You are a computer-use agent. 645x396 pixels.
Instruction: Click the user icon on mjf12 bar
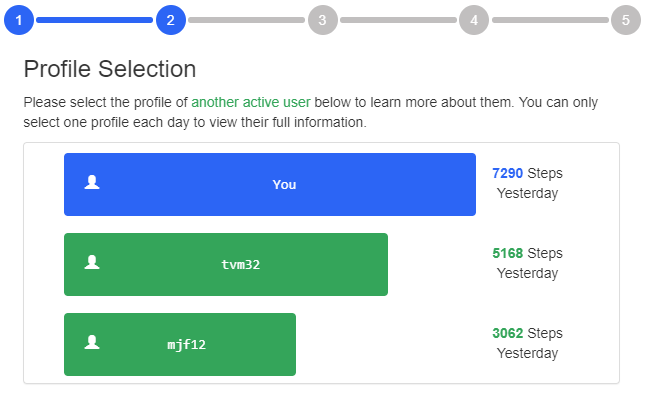pos(92,342)
